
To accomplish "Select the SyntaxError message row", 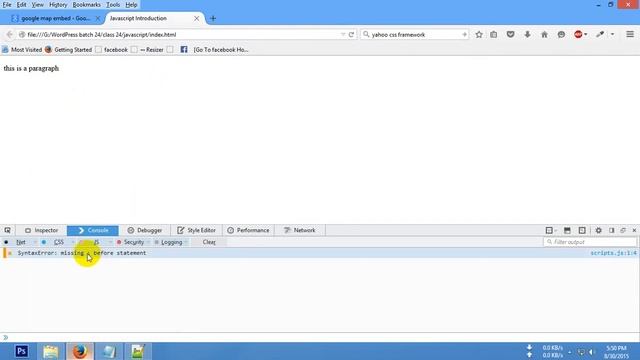I will [320, 253].
